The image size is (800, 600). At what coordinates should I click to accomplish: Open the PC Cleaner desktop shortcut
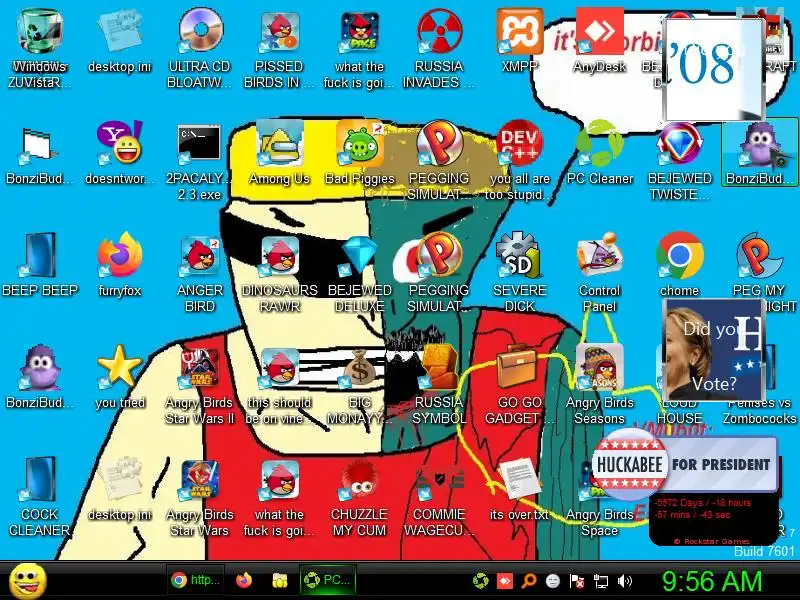coord(599,143)
